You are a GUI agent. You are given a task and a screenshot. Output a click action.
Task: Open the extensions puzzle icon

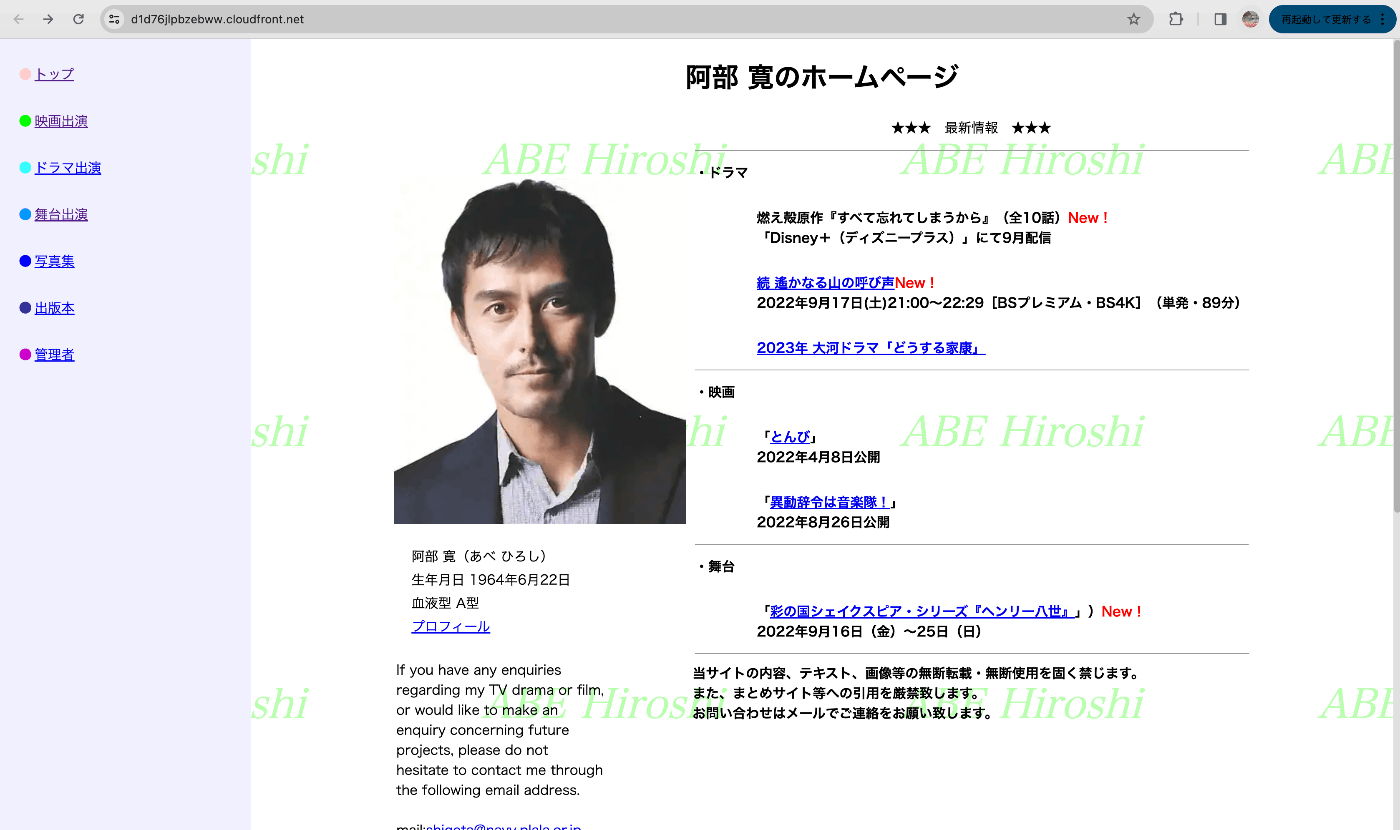coord(1177,19)
